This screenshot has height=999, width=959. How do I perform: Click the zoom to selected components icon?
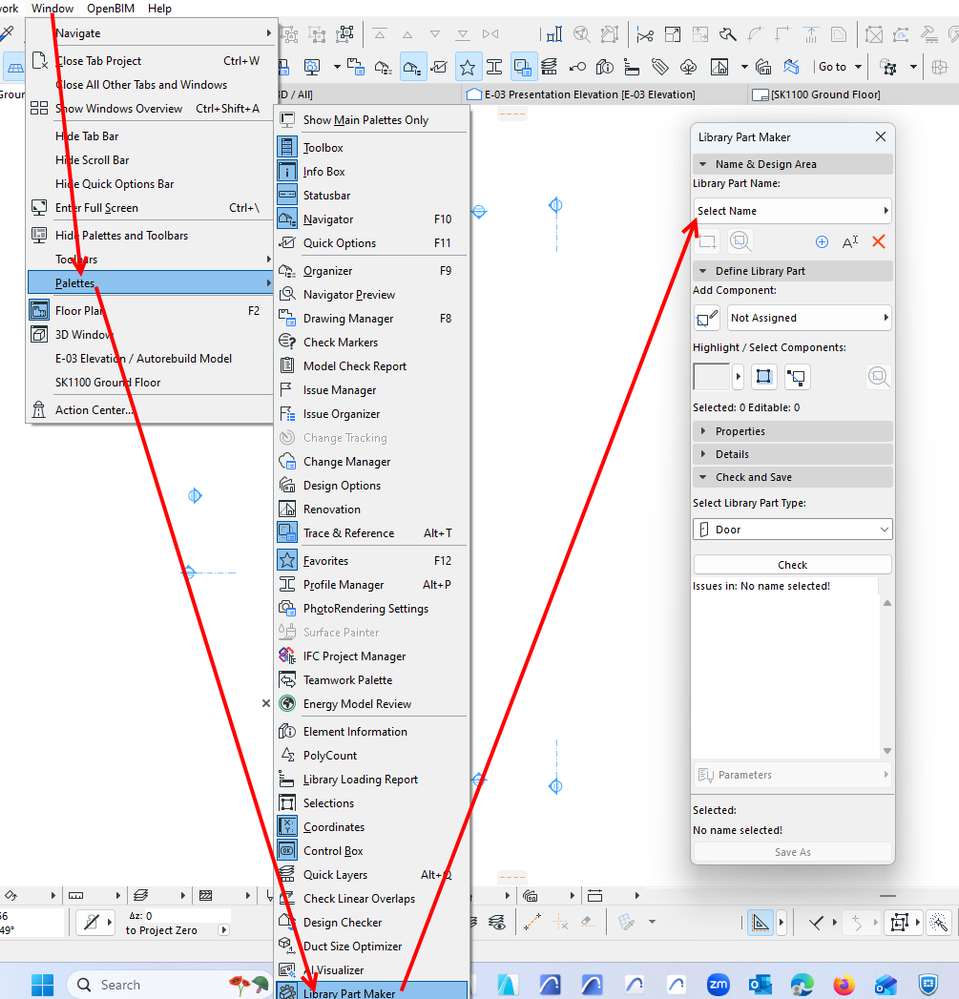[x=879, y=377]
